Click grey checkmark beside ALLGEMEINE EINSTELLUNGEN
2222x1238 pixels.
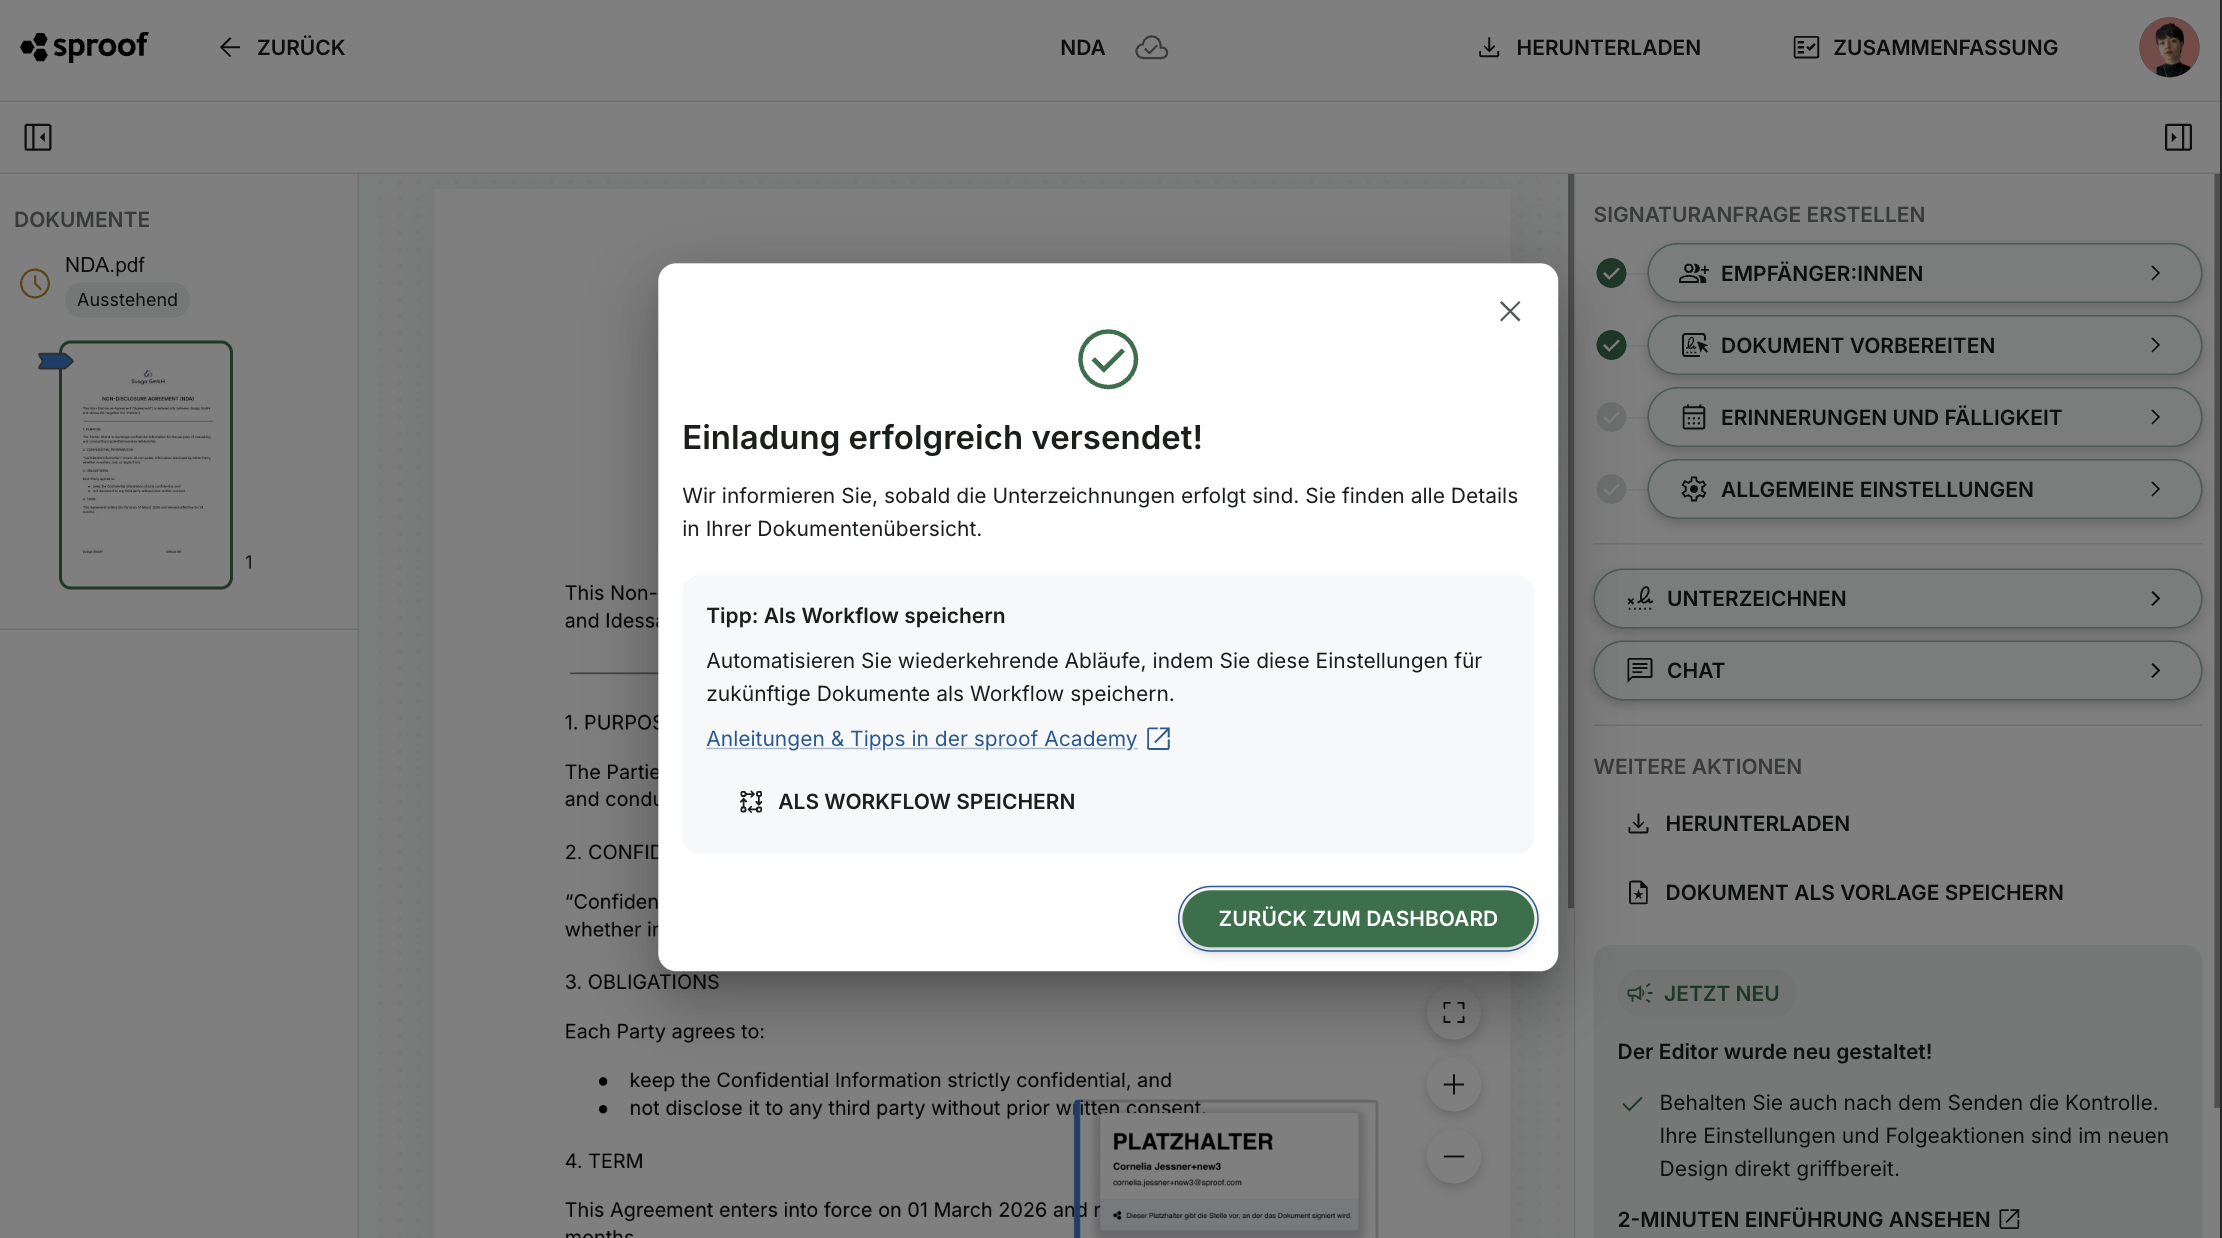coord(1611,489)
